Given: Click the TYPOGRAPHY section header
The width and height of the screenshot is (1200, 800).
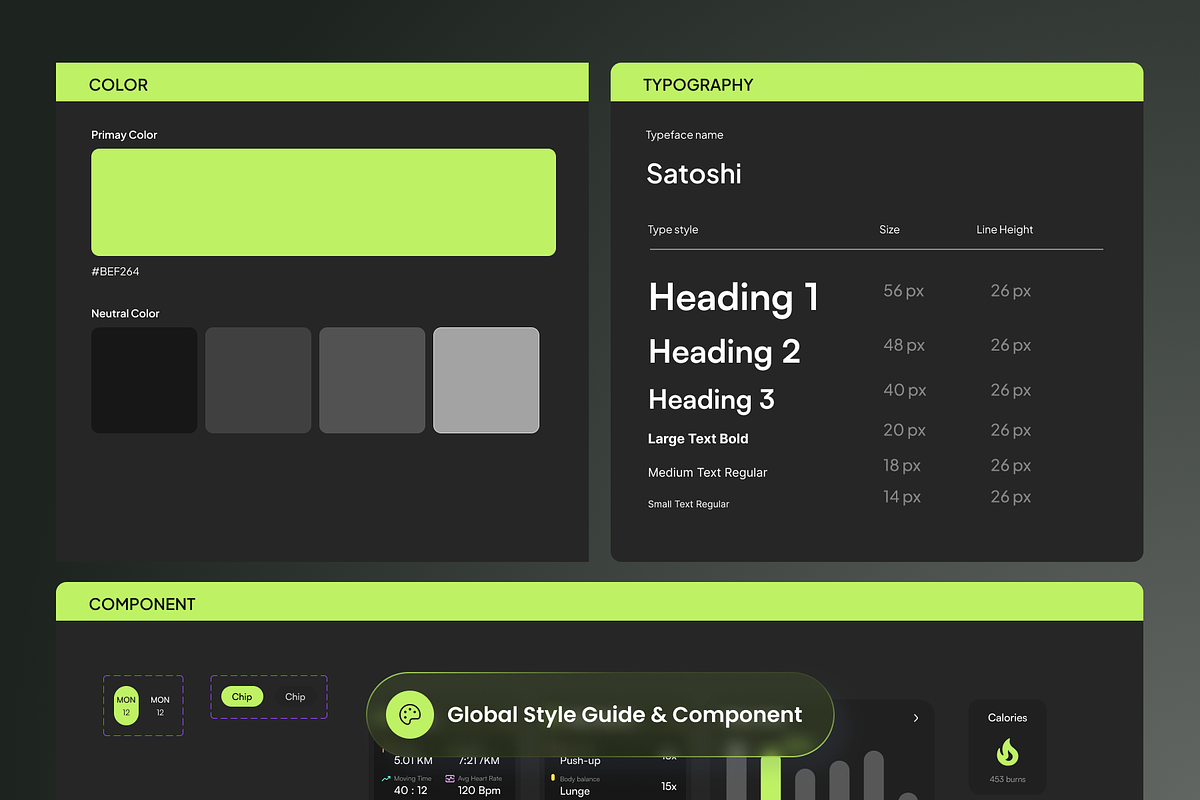Looking at the screenshot, I should coord(877,84).
